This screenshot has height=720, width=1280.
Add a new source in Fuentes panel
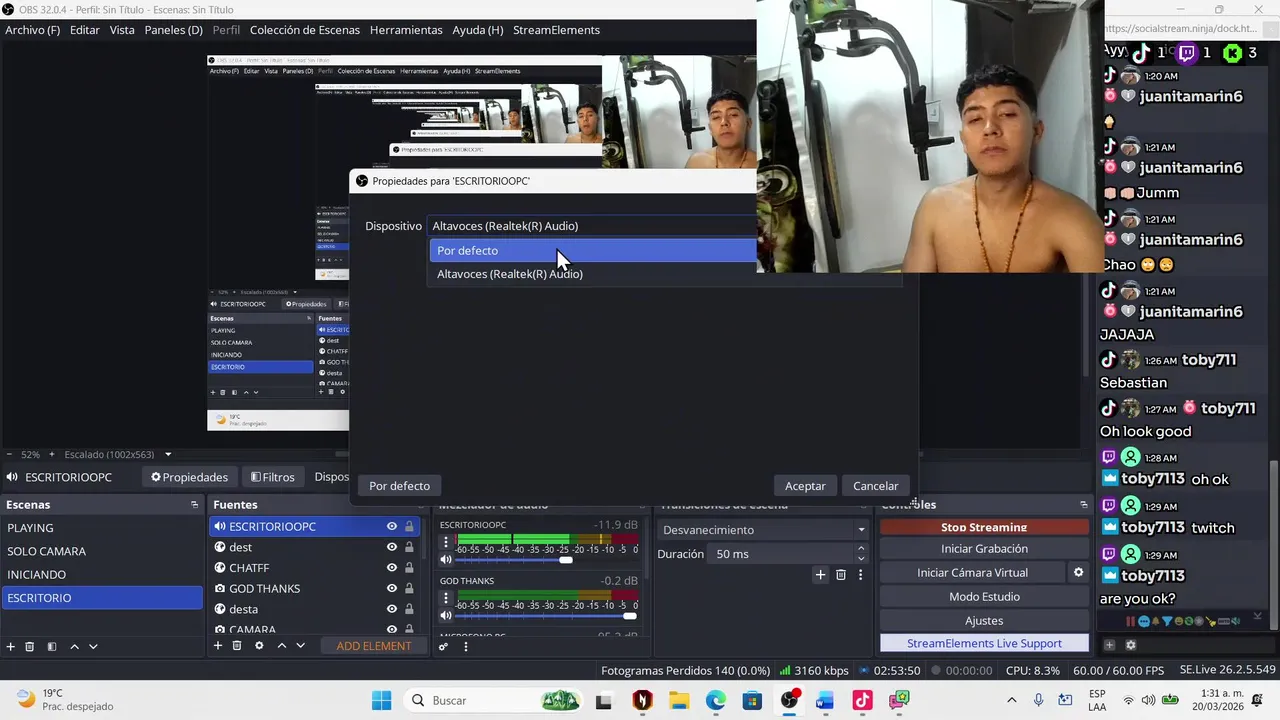218,646
